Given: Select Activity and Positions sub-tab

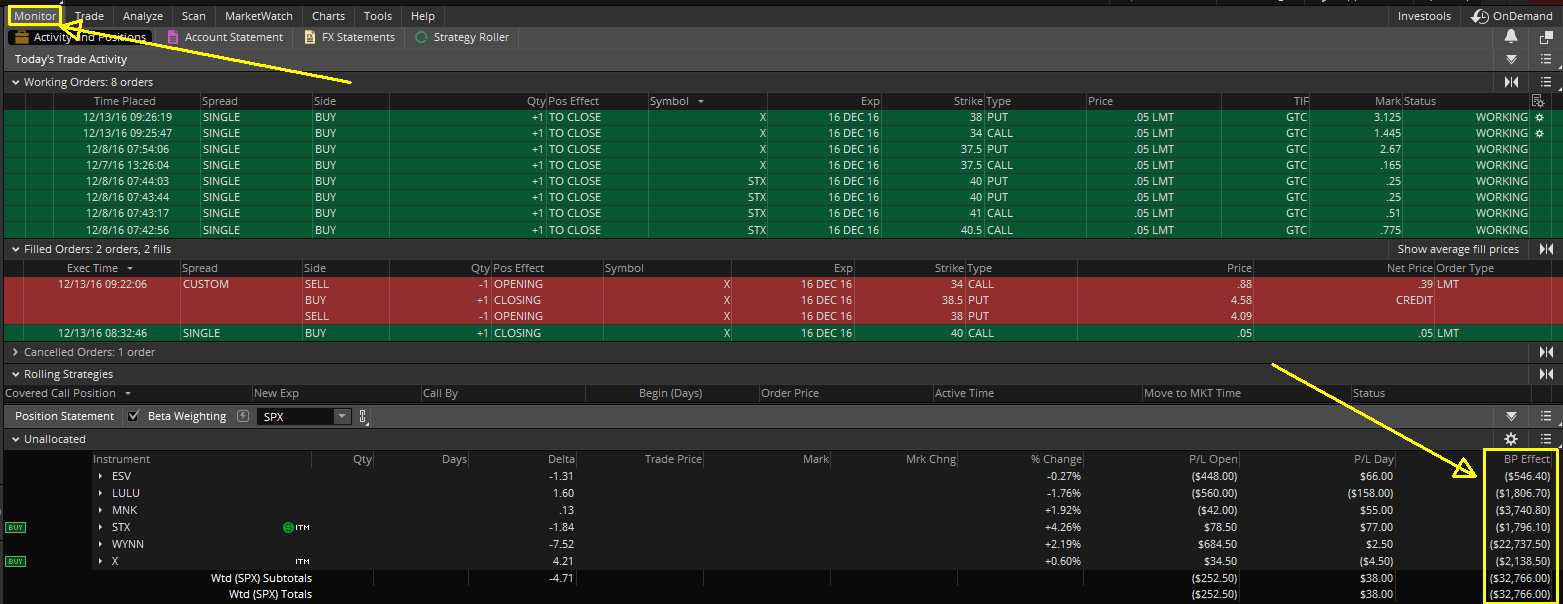Looking at the screenshot, I should (80, 37).
